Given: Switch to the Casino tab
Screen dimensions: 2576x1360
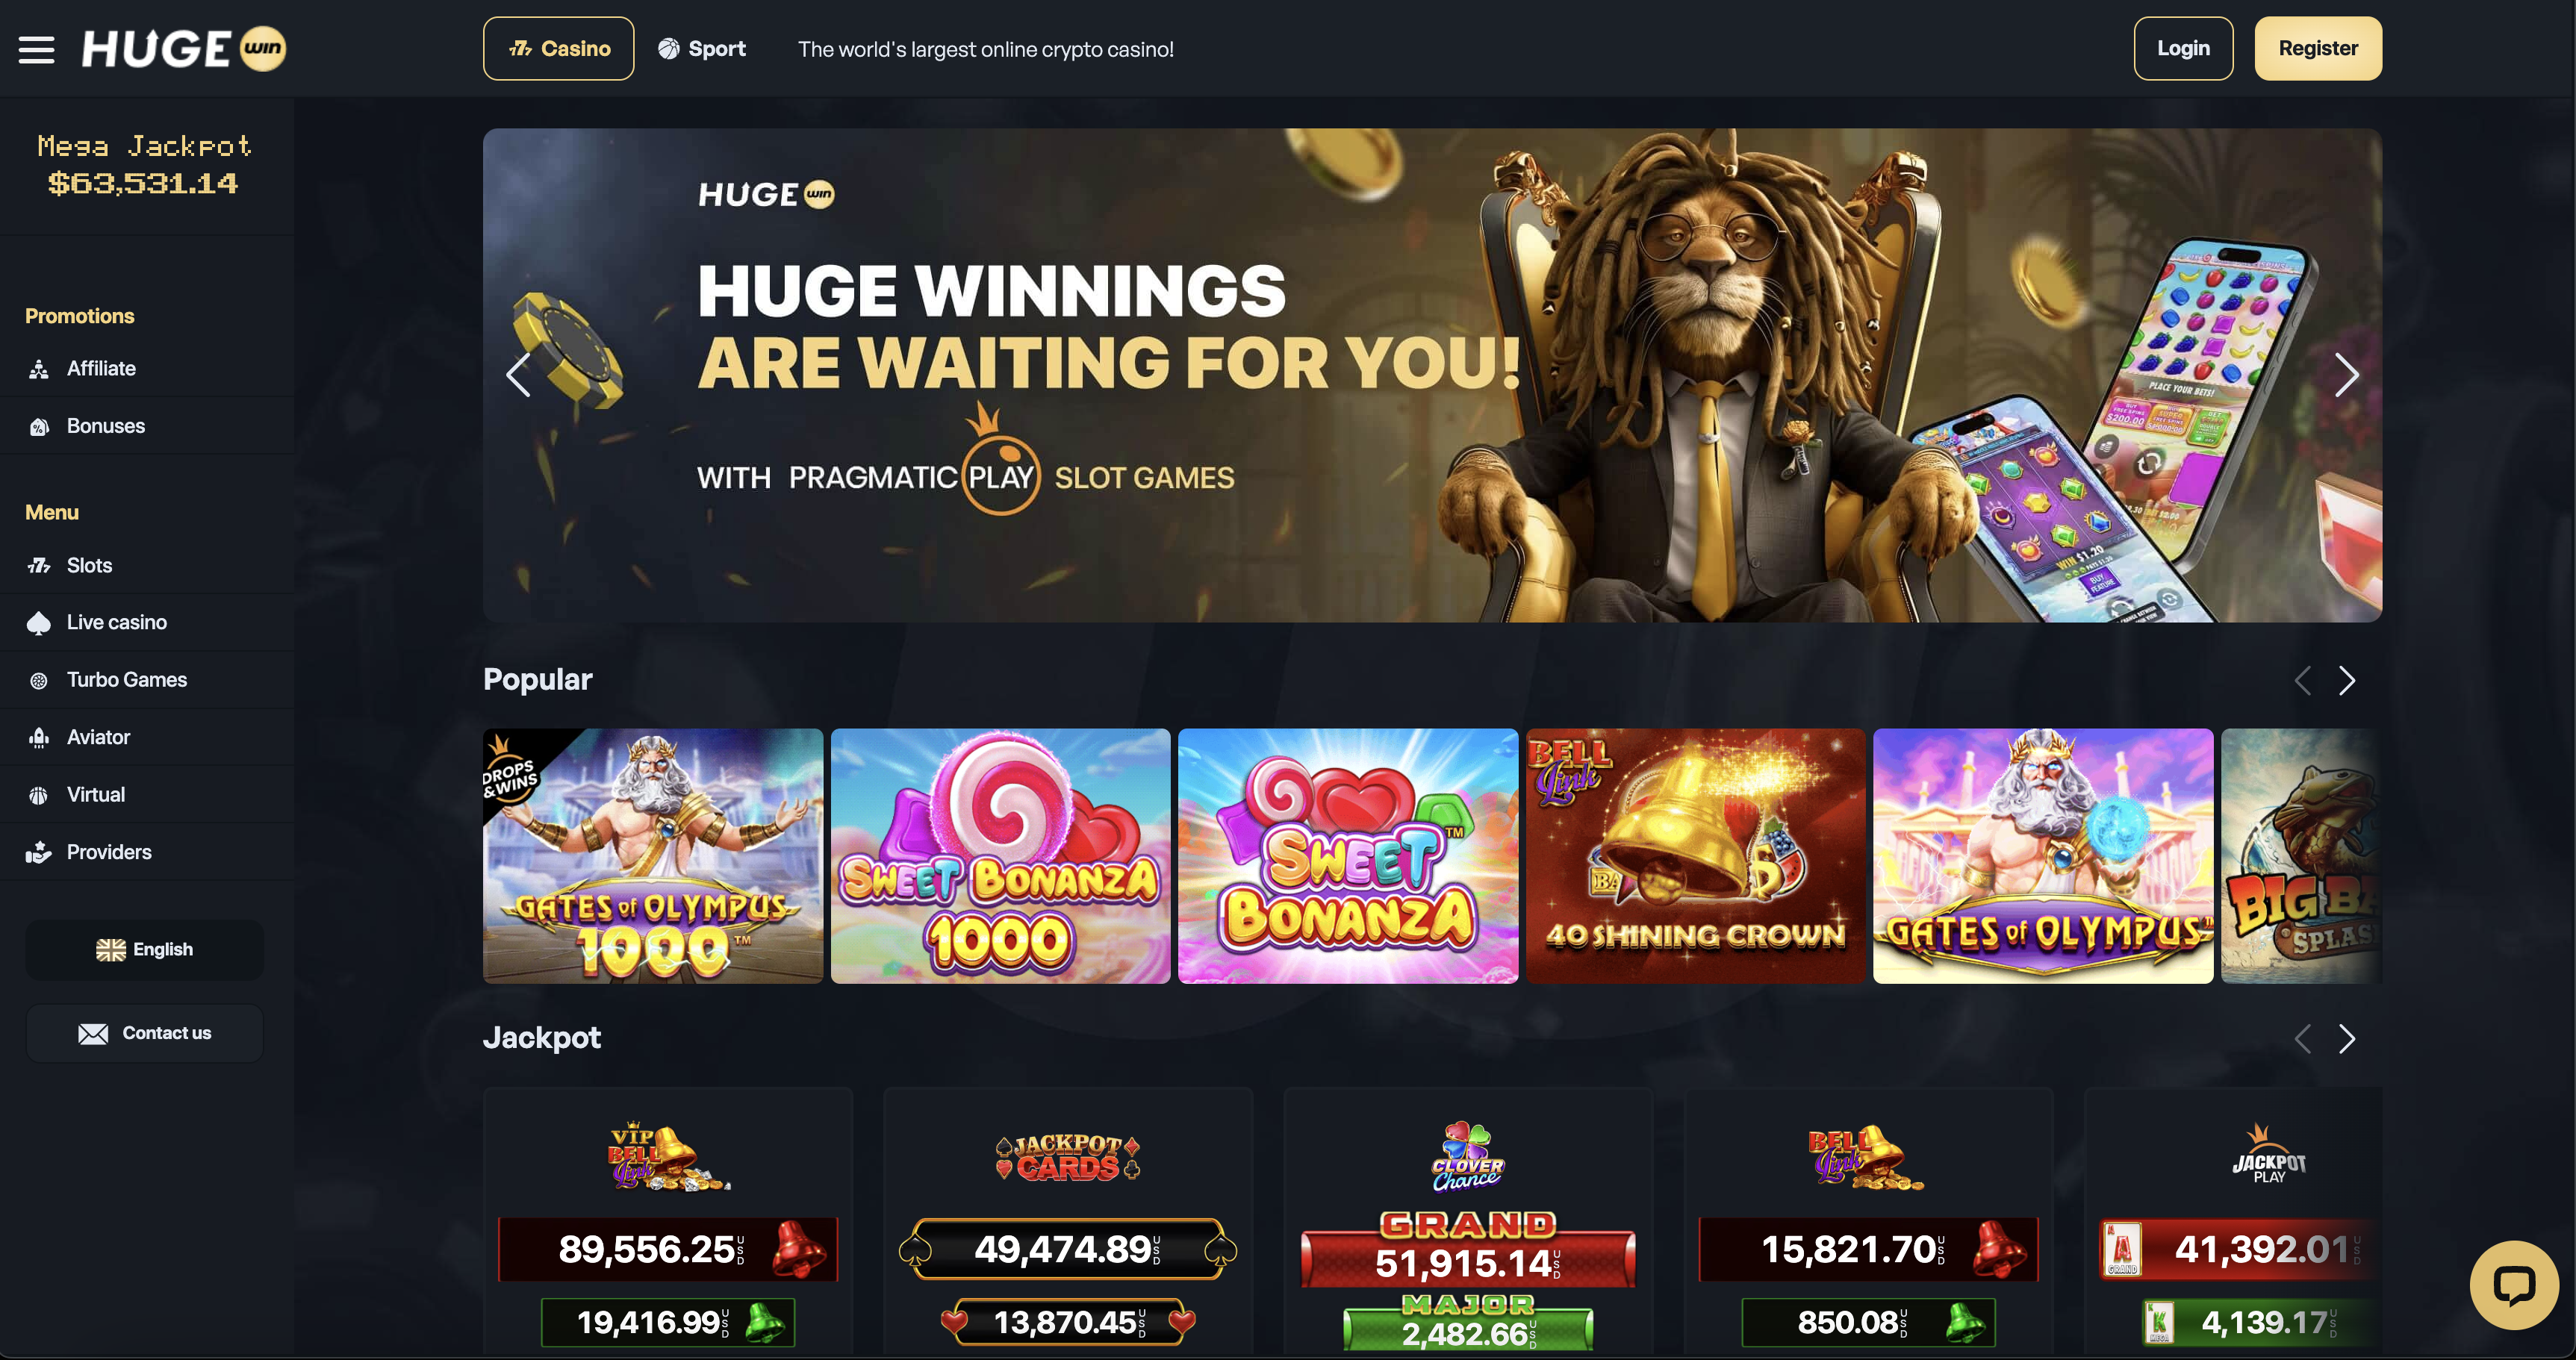Looking at the screenshot, I should pos(558,49).
